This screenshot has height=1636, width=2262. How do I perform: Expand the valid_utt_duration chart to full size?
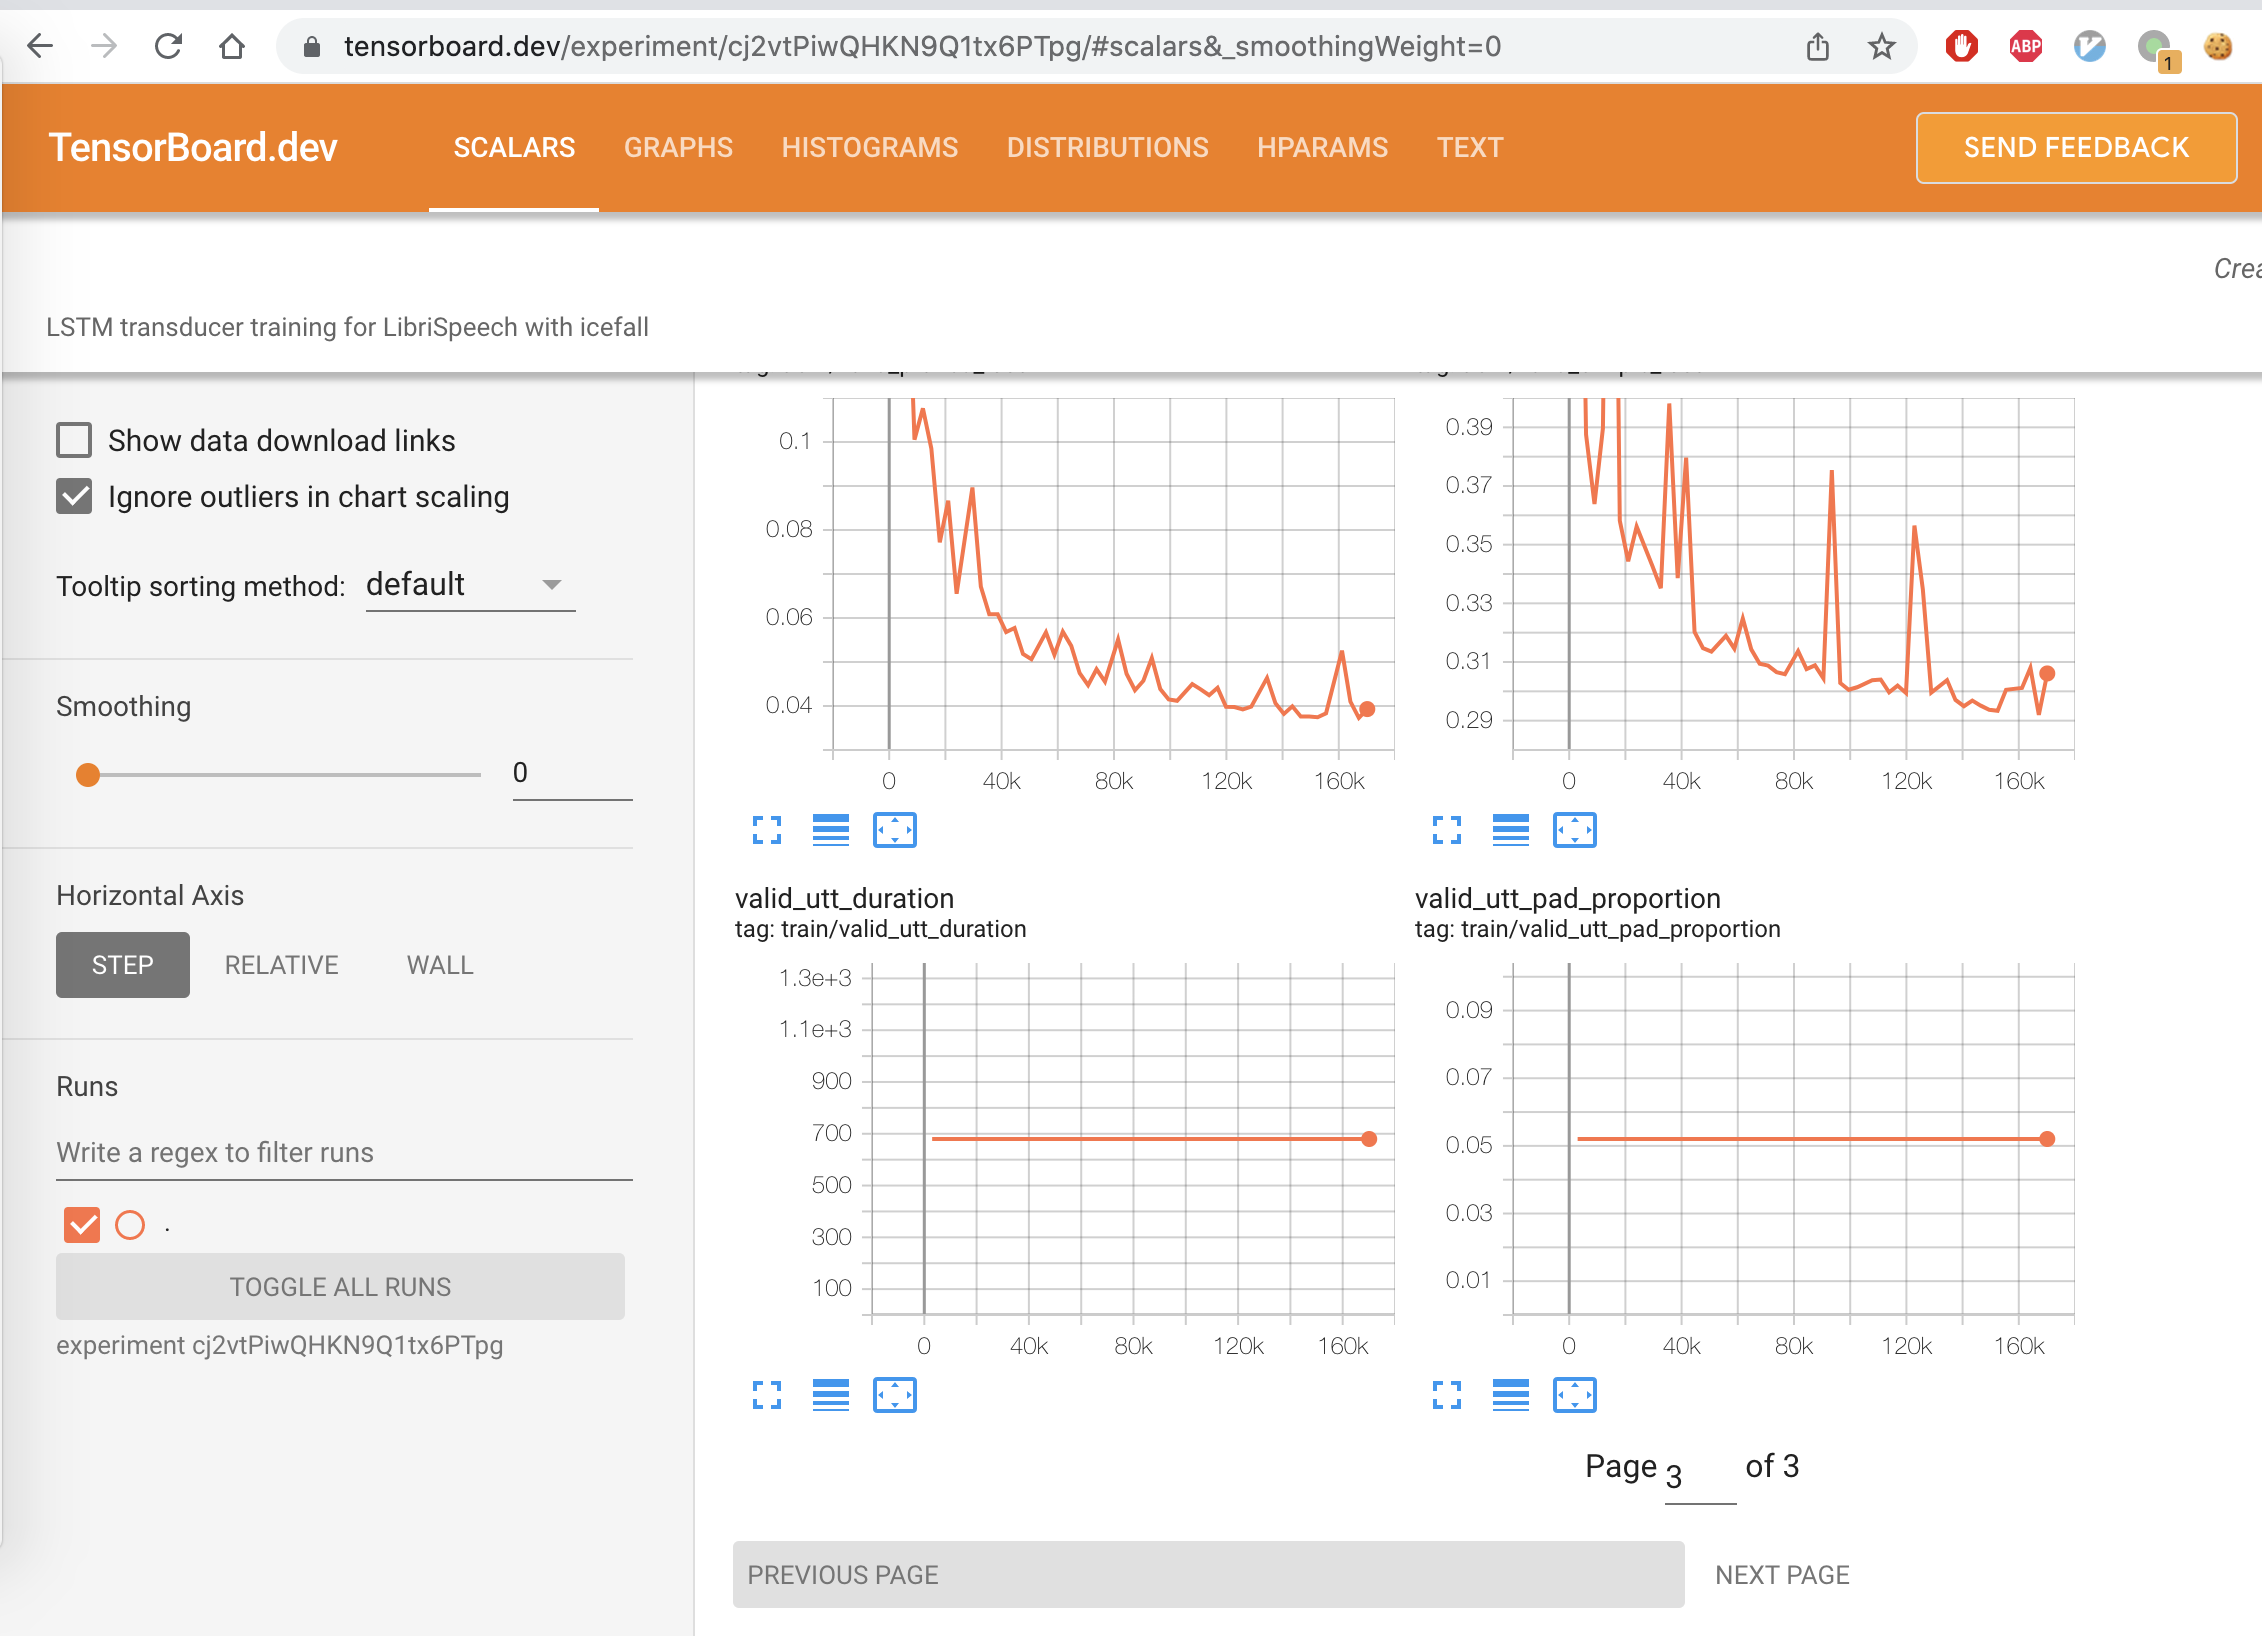(x=766, y=1396)
